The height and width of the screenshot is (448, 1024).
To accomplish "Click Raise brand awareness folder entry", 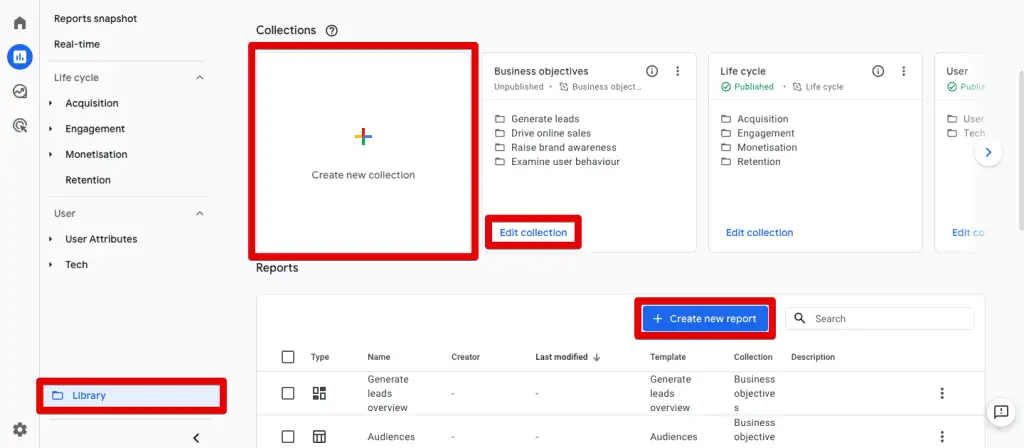I will [555, 148].
